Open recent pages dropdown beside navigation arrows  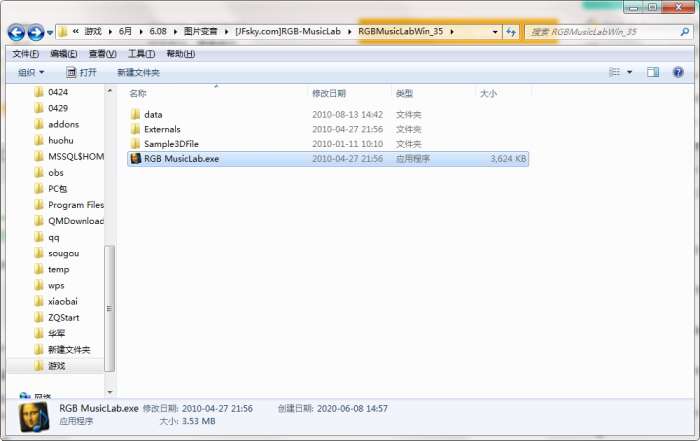[50, 33]
